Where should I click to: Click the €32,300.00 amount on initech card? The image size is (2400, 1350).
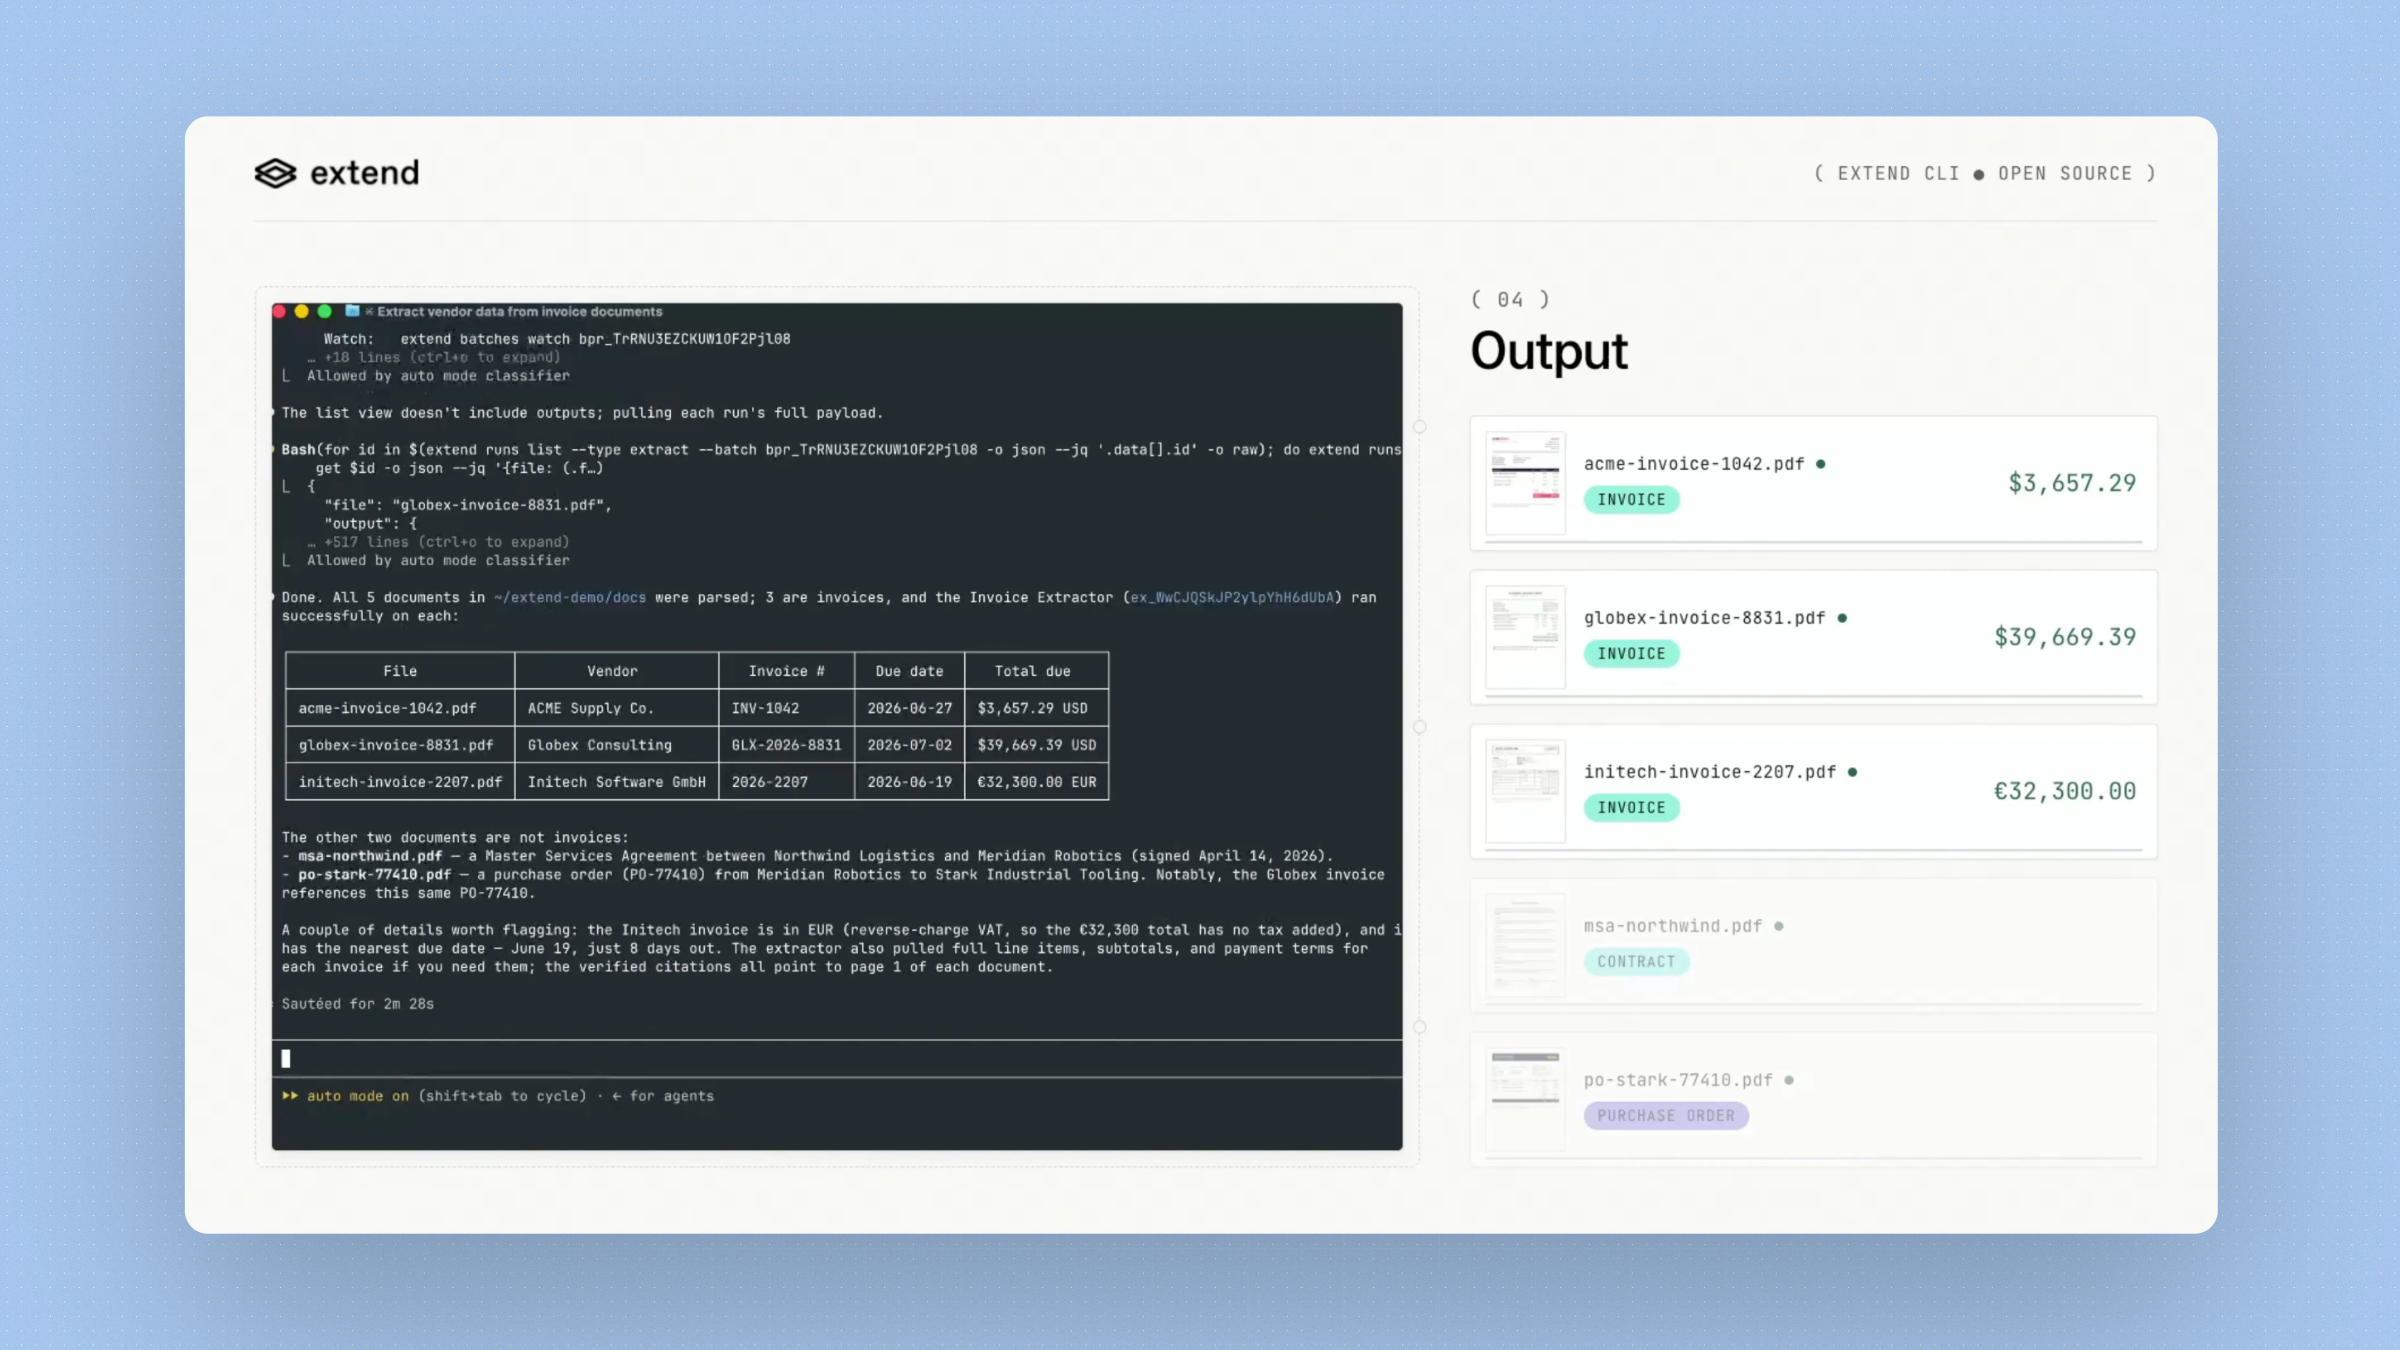tap(2065, 791)
